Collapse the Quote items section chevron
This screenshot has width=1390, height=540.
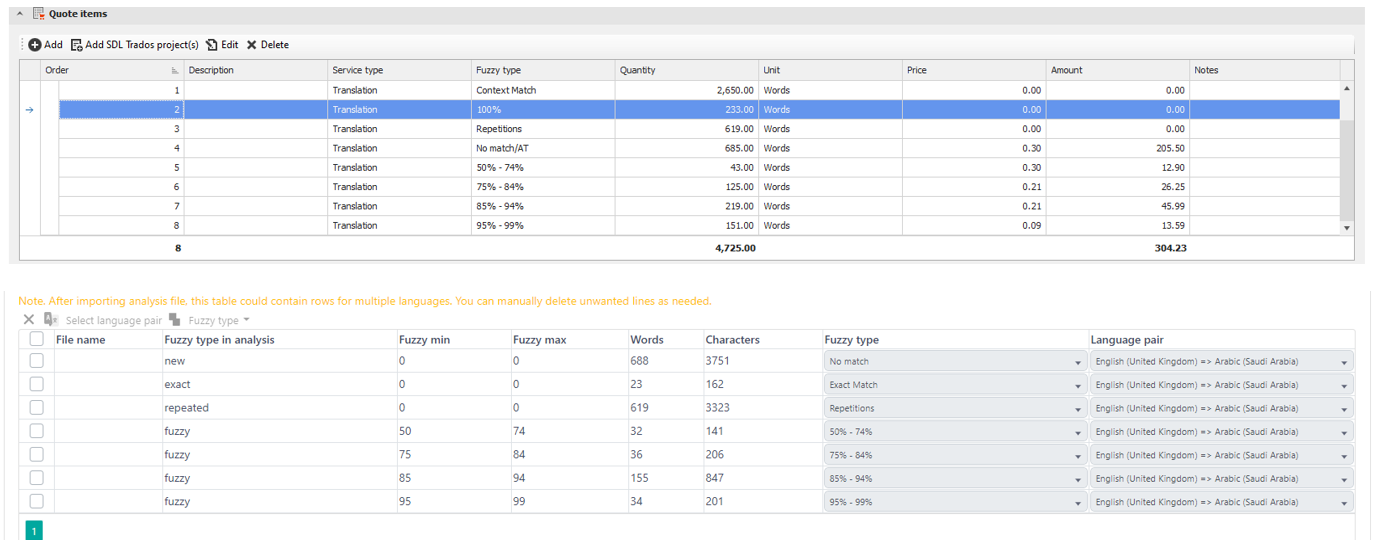(x=20, y=14)
